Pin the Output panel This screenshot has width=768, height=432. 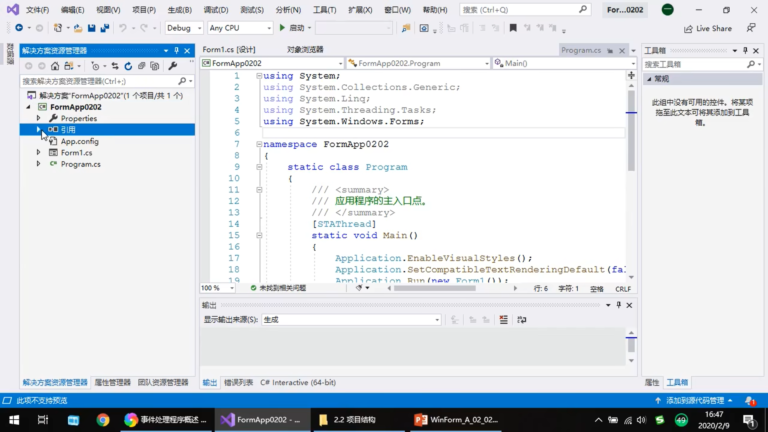click(x=619, y=305)
